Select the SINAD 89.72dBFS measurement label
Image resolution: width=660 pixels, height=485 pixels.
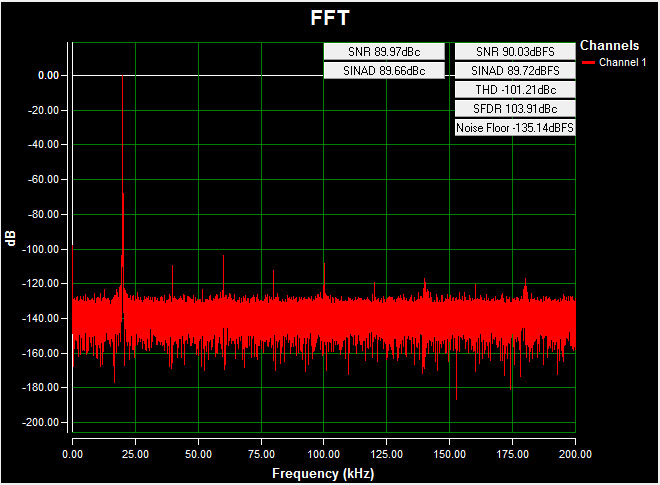(515, 71)
